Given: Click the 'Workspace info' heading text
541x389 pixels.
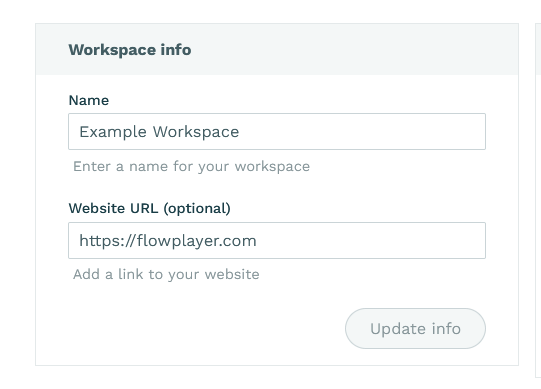Looking at the screenshot, I should coord(130,50).
